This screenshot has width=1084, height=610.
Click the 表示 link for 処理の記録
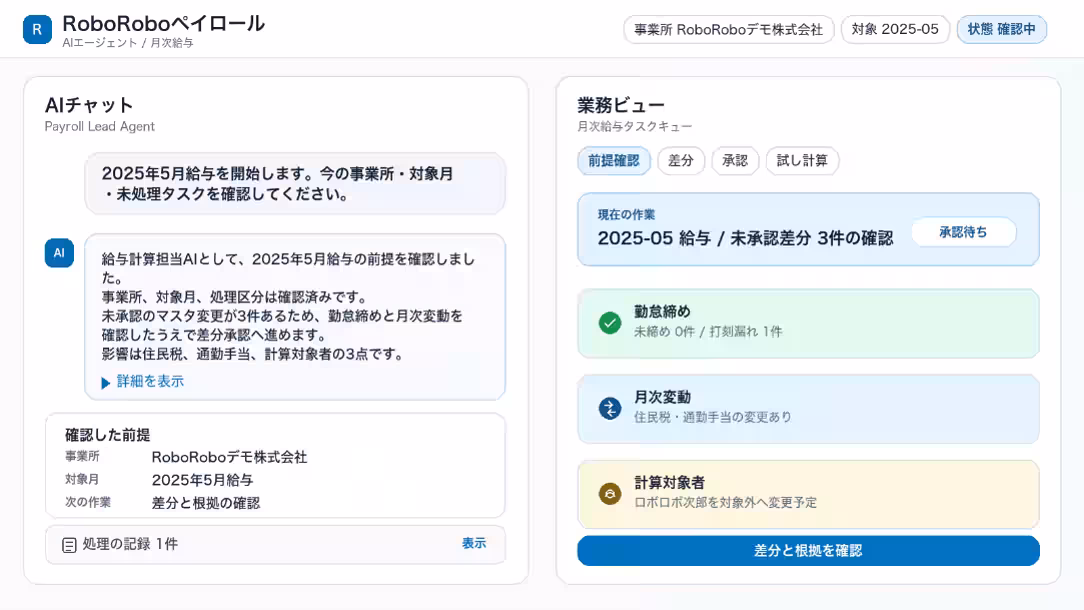tap(474, 544)
